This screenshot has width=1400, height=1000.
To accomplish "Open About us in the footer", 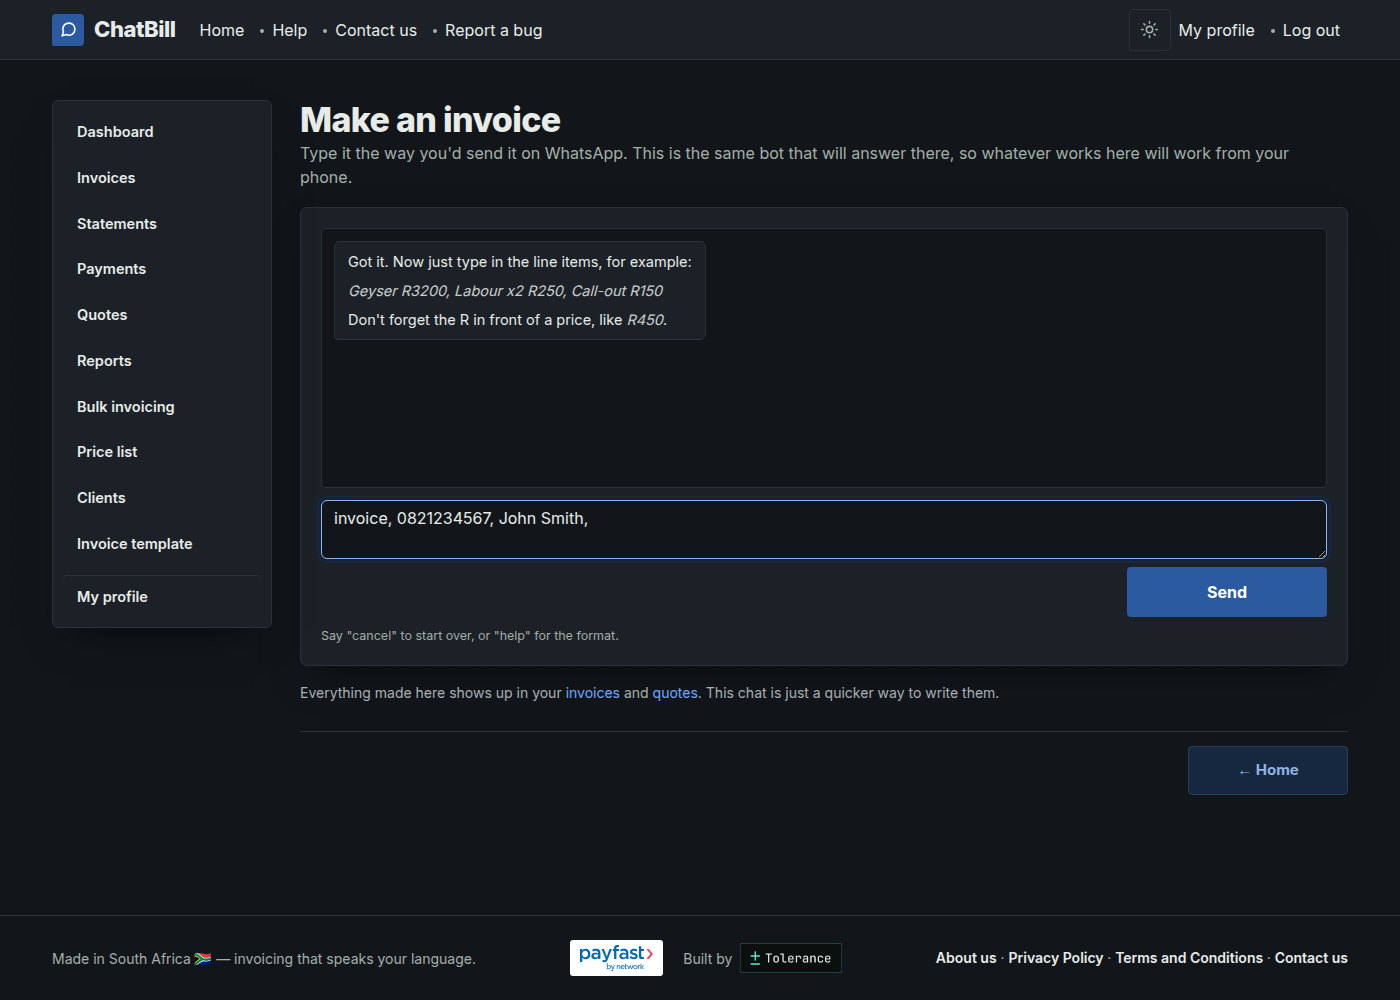I will [966, 958].
